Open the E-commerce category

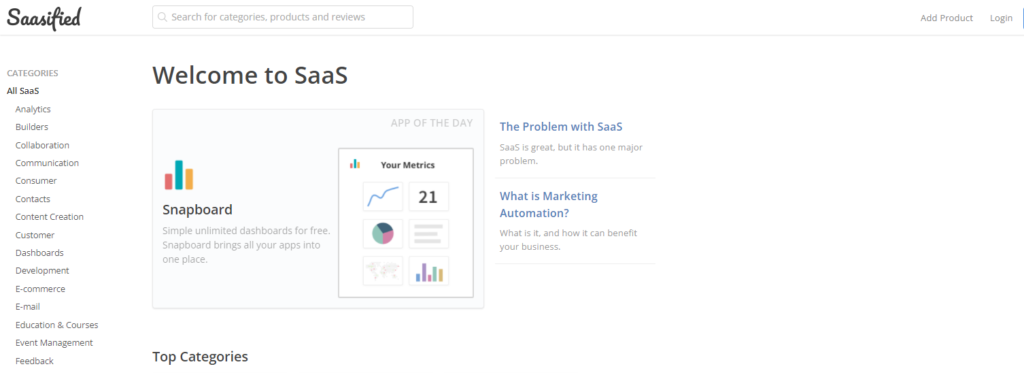coord(40,289)
